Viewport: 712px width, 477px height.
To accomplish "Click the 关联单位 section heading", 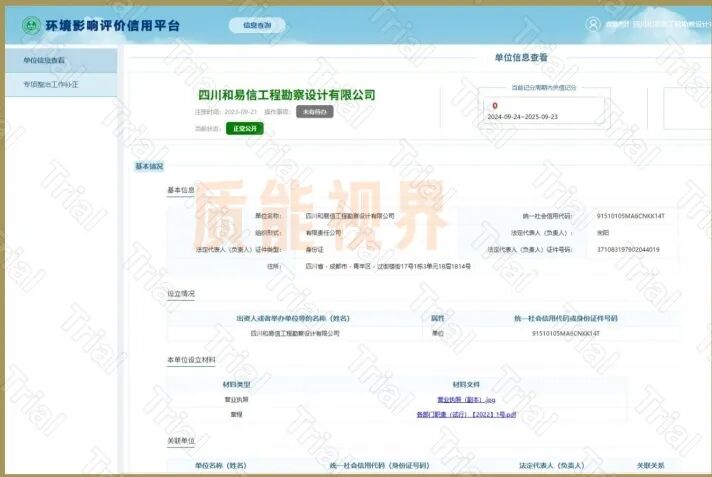I will click(x=181, y=441).
